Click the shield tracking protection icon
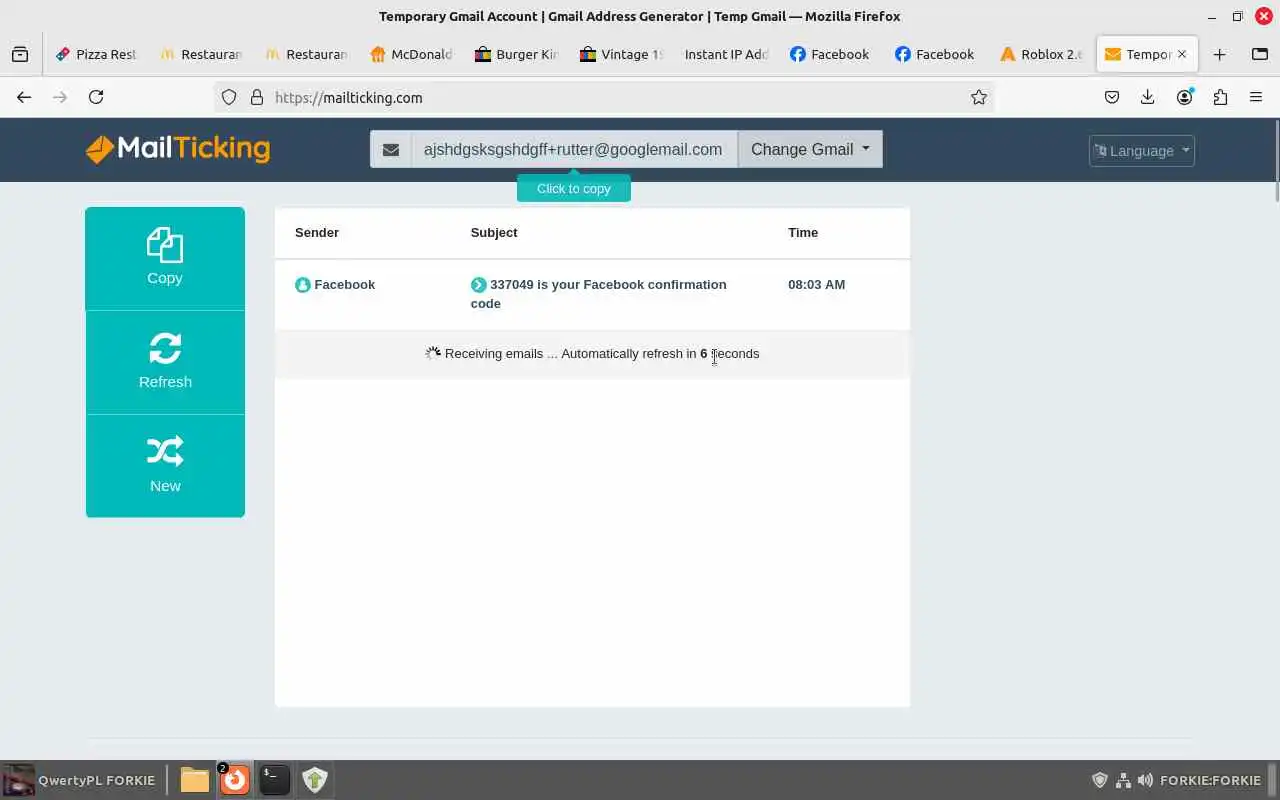 [x=229, y=97]
